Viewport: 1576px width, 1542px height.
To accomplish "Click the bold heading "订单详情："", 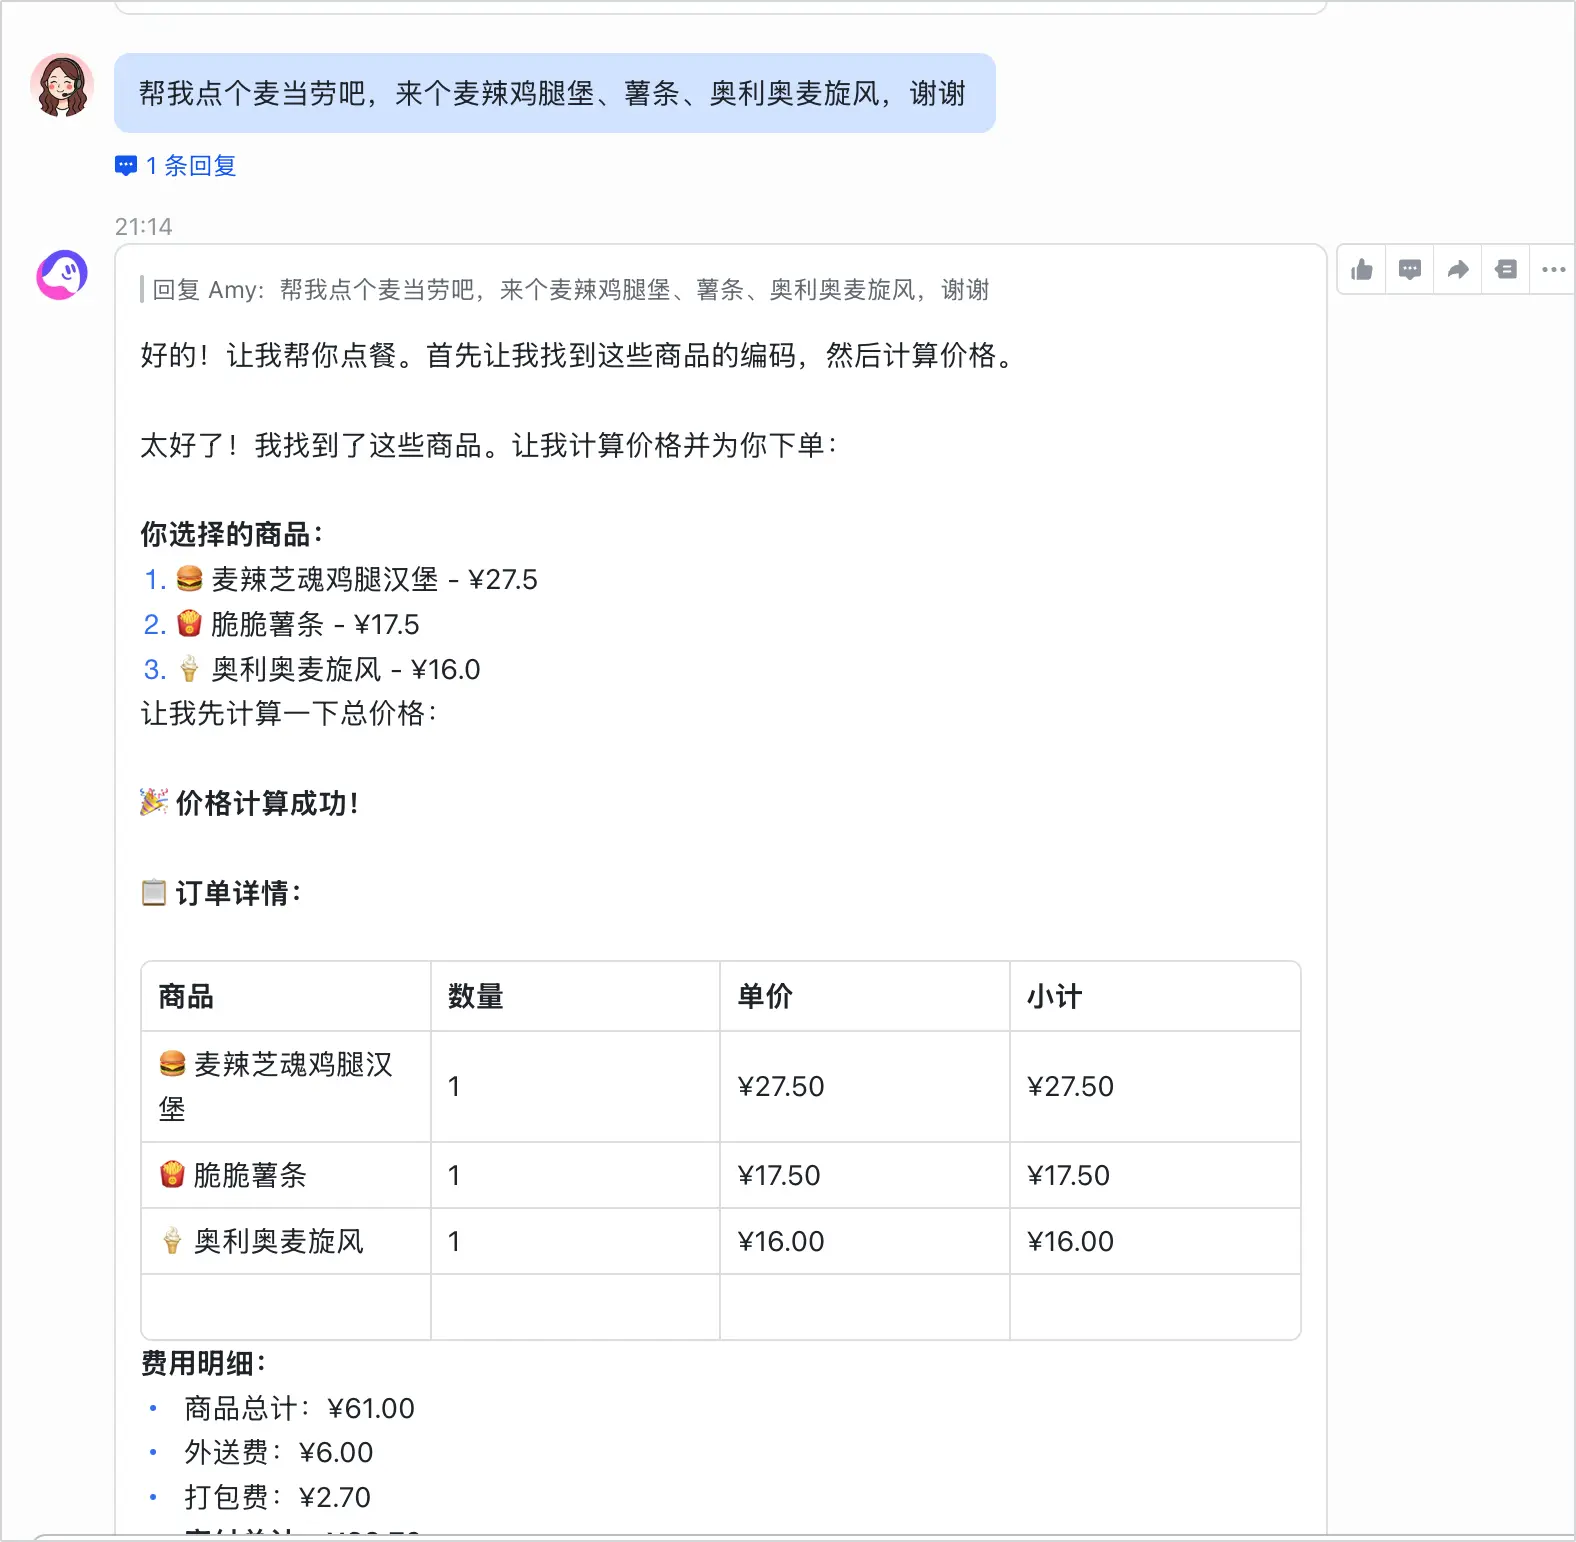I will click(x=238, y=892).
